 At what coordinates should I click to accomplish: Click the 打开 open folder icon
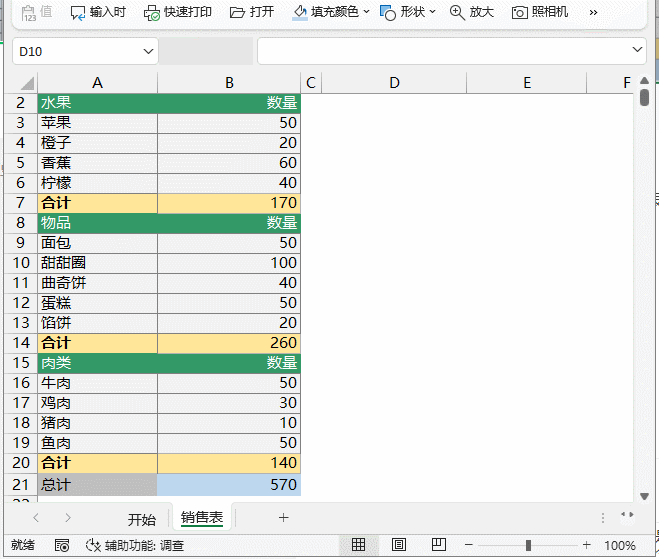pos(237,12)
